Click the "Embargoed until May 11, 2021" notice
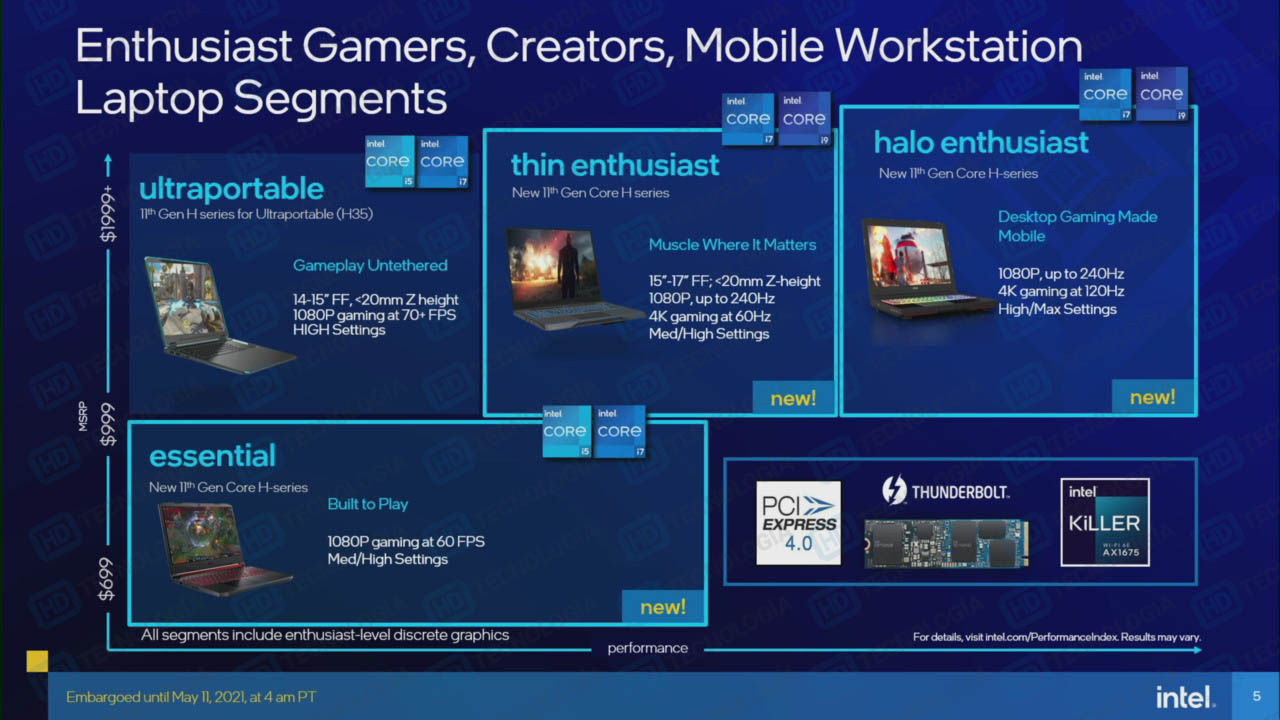 point(191,697)
